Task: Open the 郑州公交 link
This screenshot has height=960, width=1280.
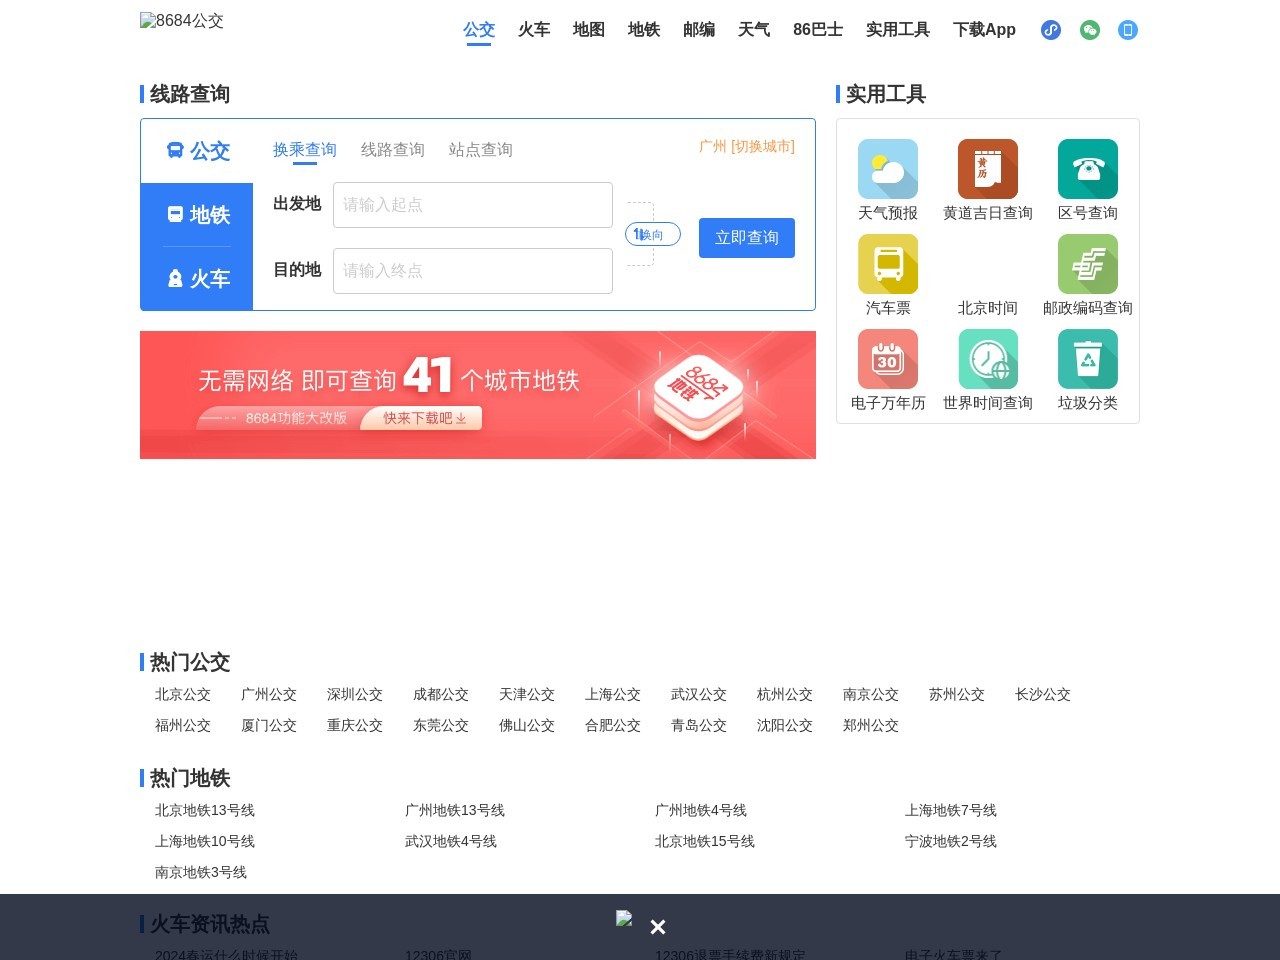Action: coord(871,725)
